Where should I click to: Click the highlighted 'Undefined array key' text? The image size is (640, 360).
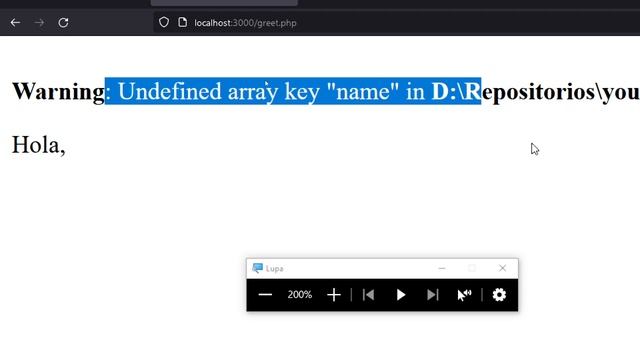(x=218, y=91)
